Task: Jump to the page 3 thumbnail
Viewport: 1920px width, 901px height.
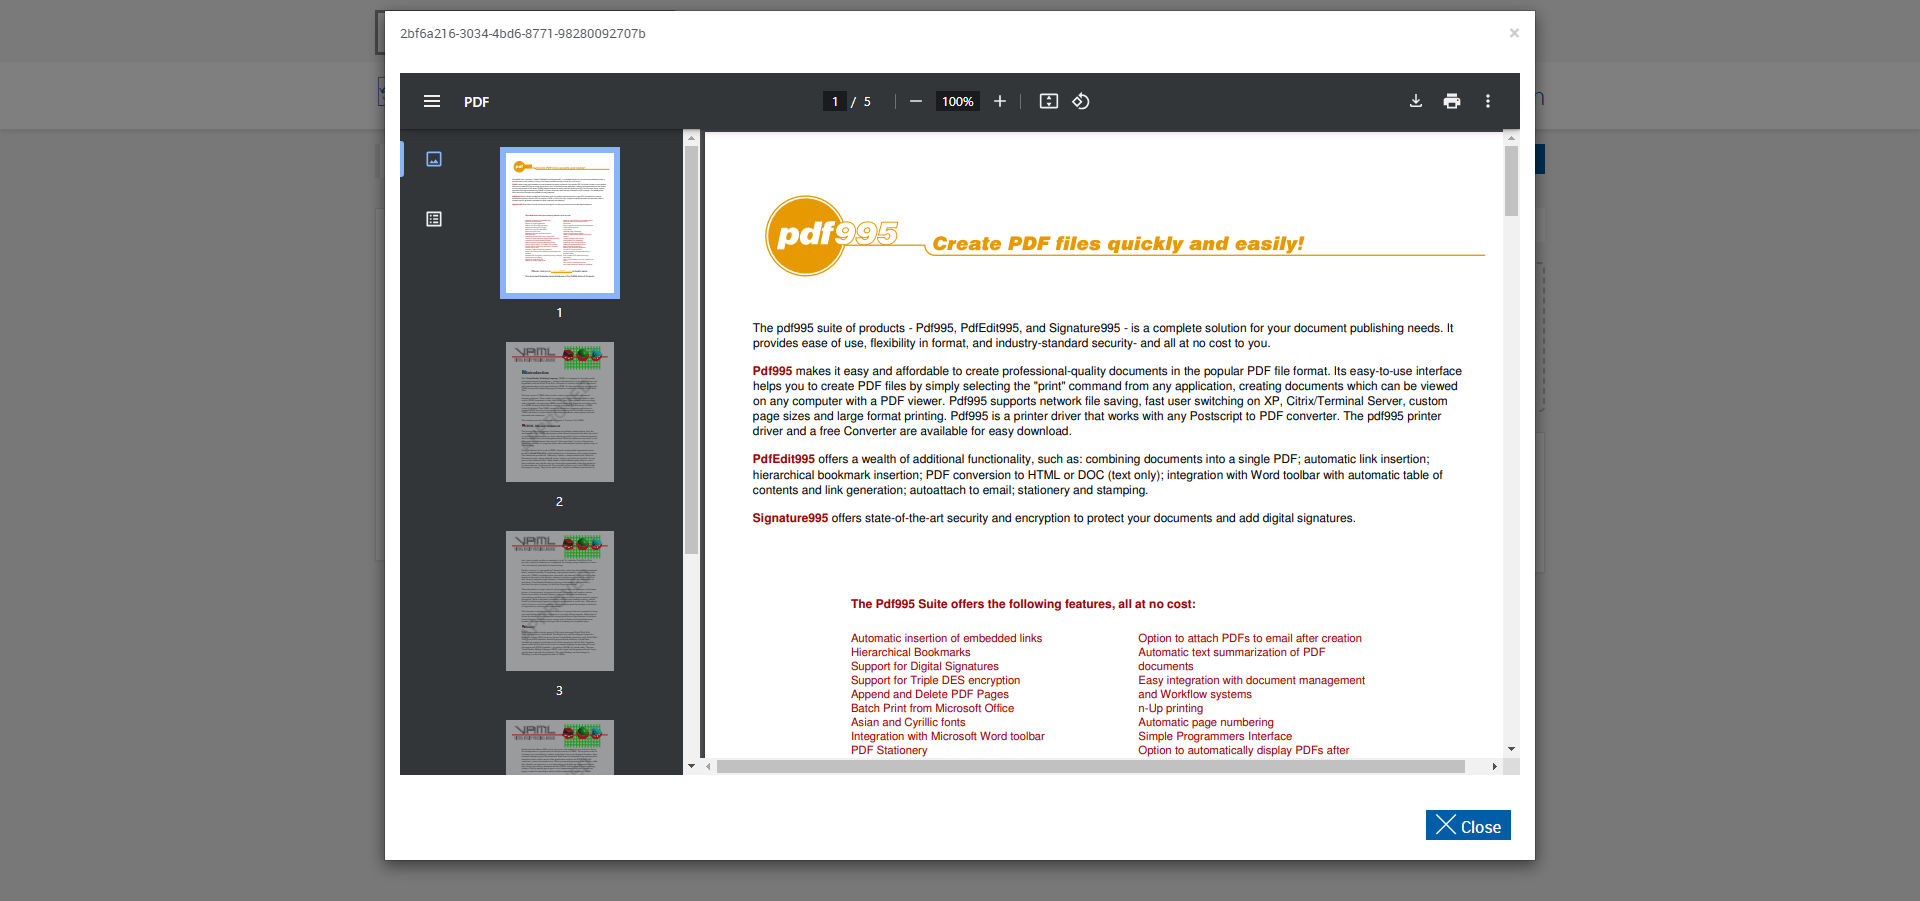Action: pyautogui.click(x=560, y=601)
